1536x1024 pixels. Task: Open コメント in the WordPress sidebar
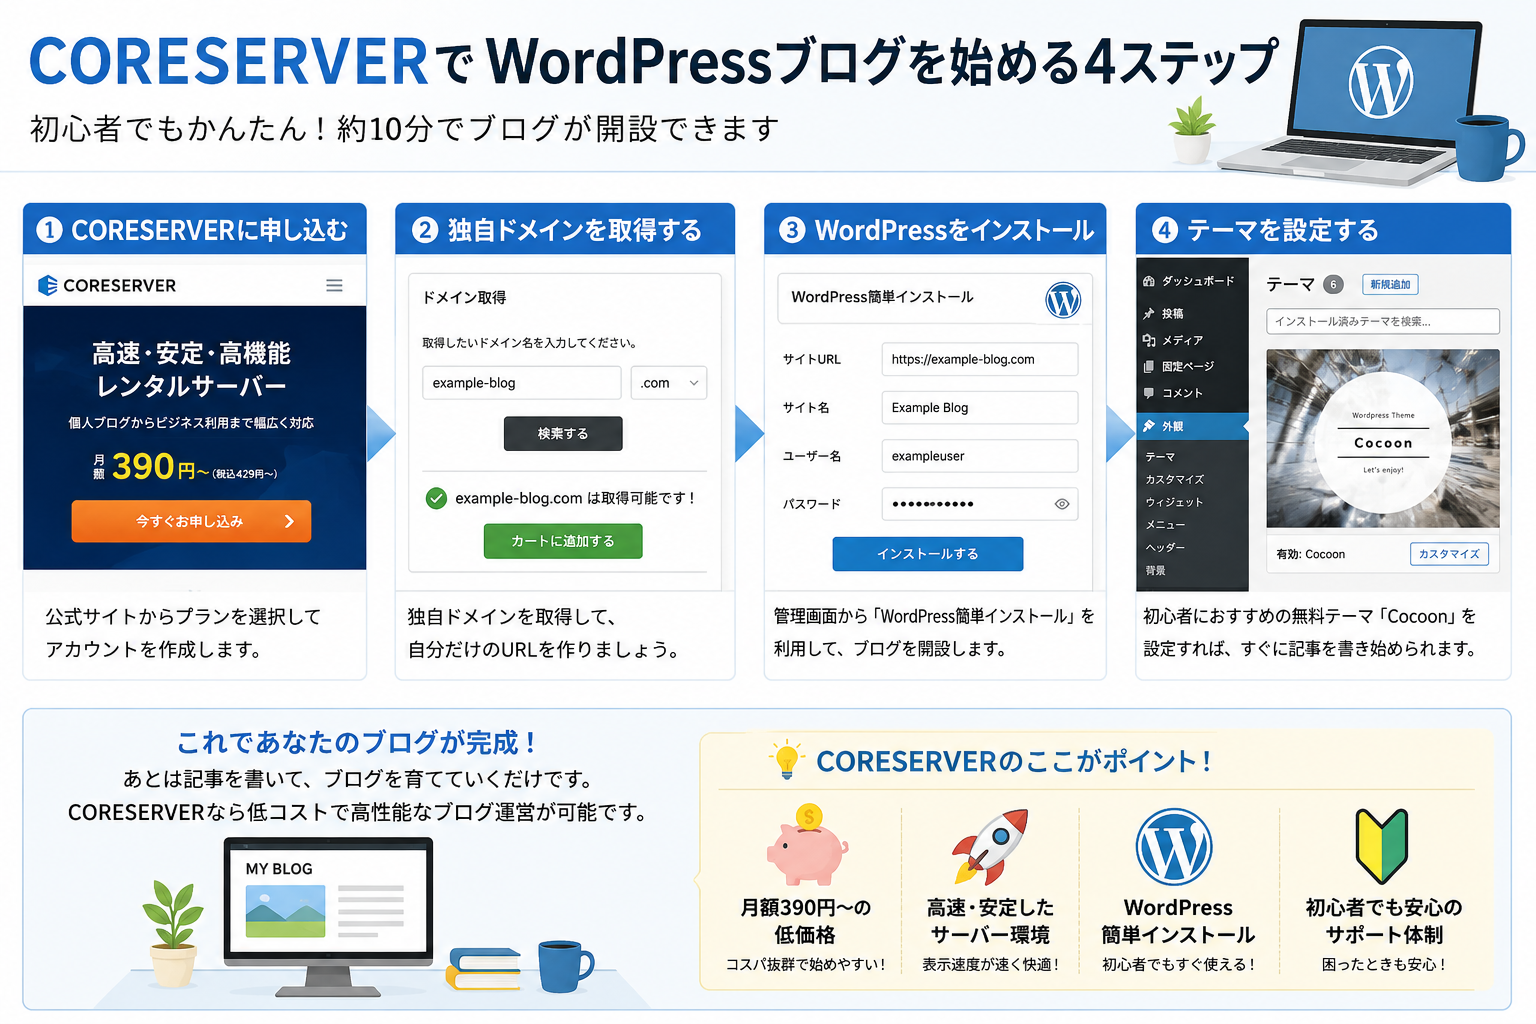tap(1182, 393)
